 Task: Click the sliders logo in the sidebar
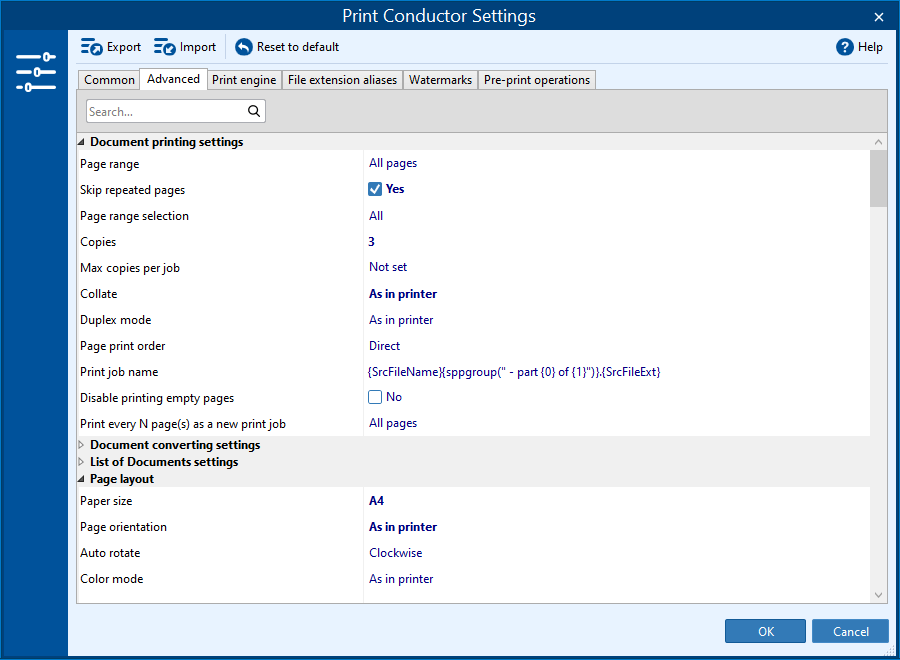point(35,72)
